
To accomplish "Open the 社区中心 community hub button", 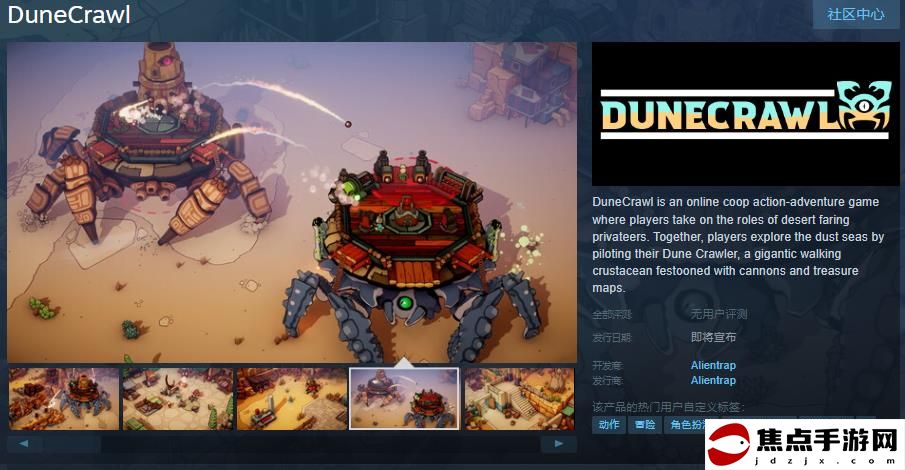I will (856, 14).
